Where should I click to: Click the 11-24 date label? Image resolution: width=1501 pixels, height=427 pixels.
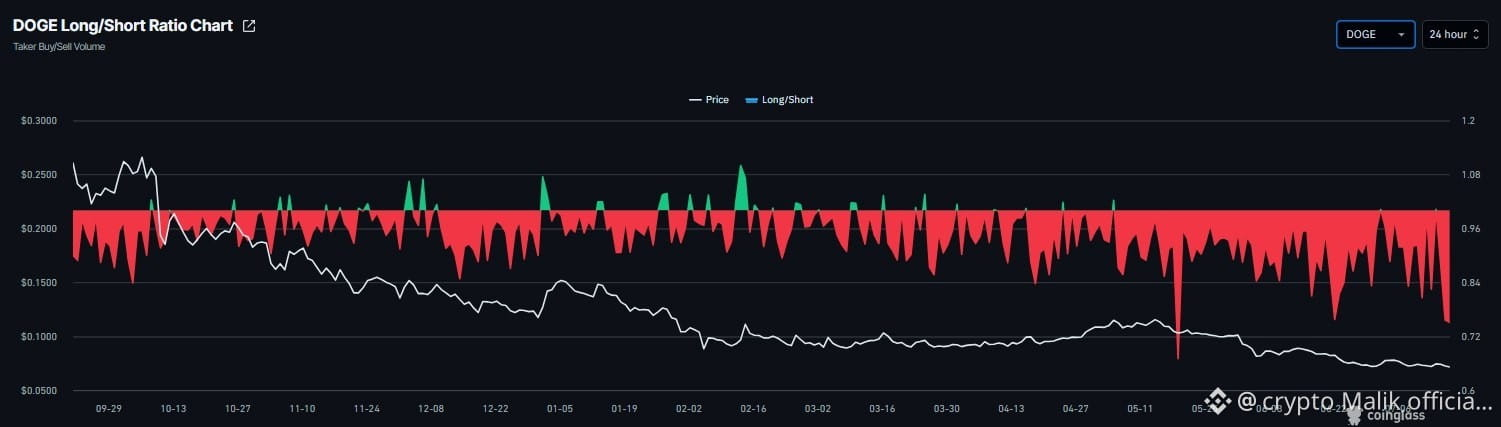[x=367, y=409]
